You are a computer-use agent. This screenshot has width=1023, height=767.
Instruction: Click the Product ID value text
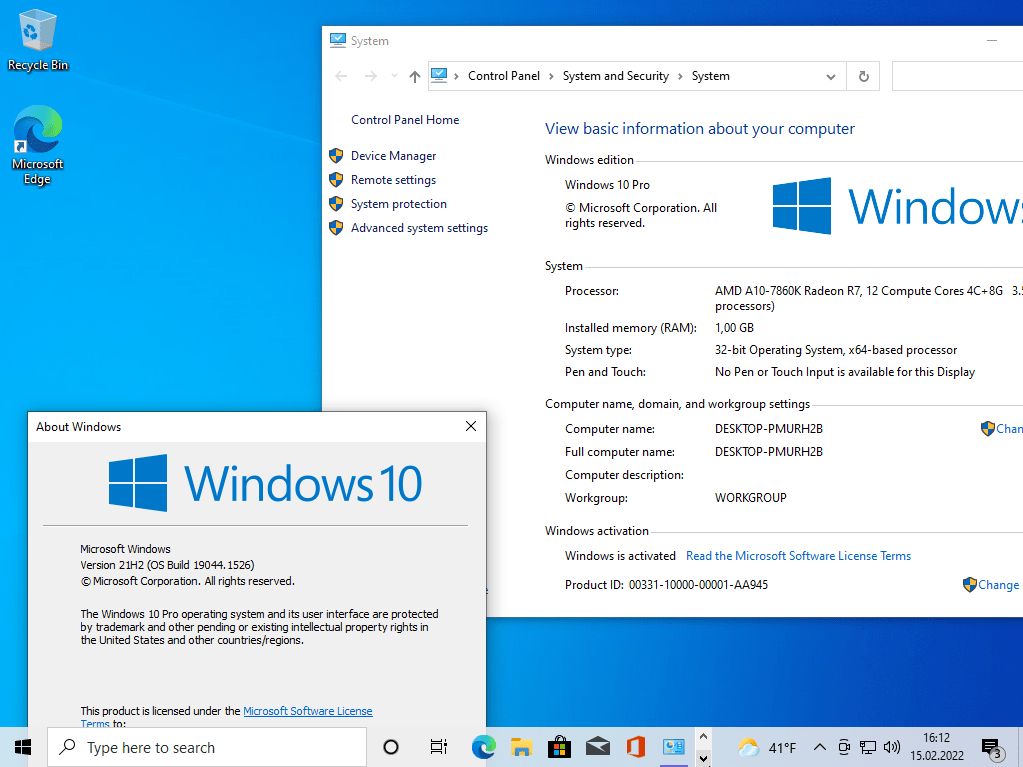[698, 585]
